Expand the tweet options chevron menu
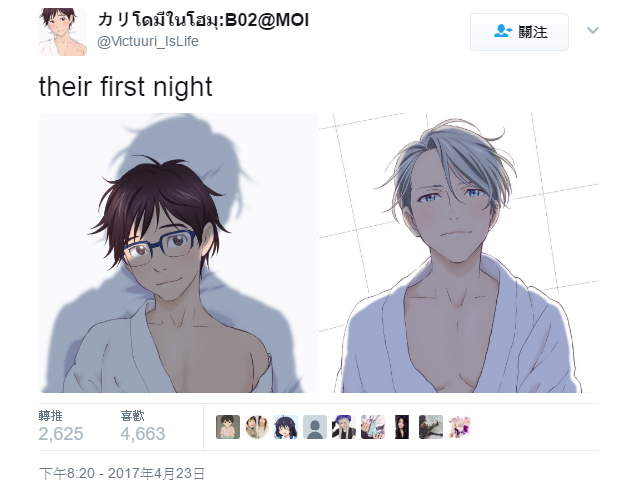 pyautogui.click(x=593, y=30)
